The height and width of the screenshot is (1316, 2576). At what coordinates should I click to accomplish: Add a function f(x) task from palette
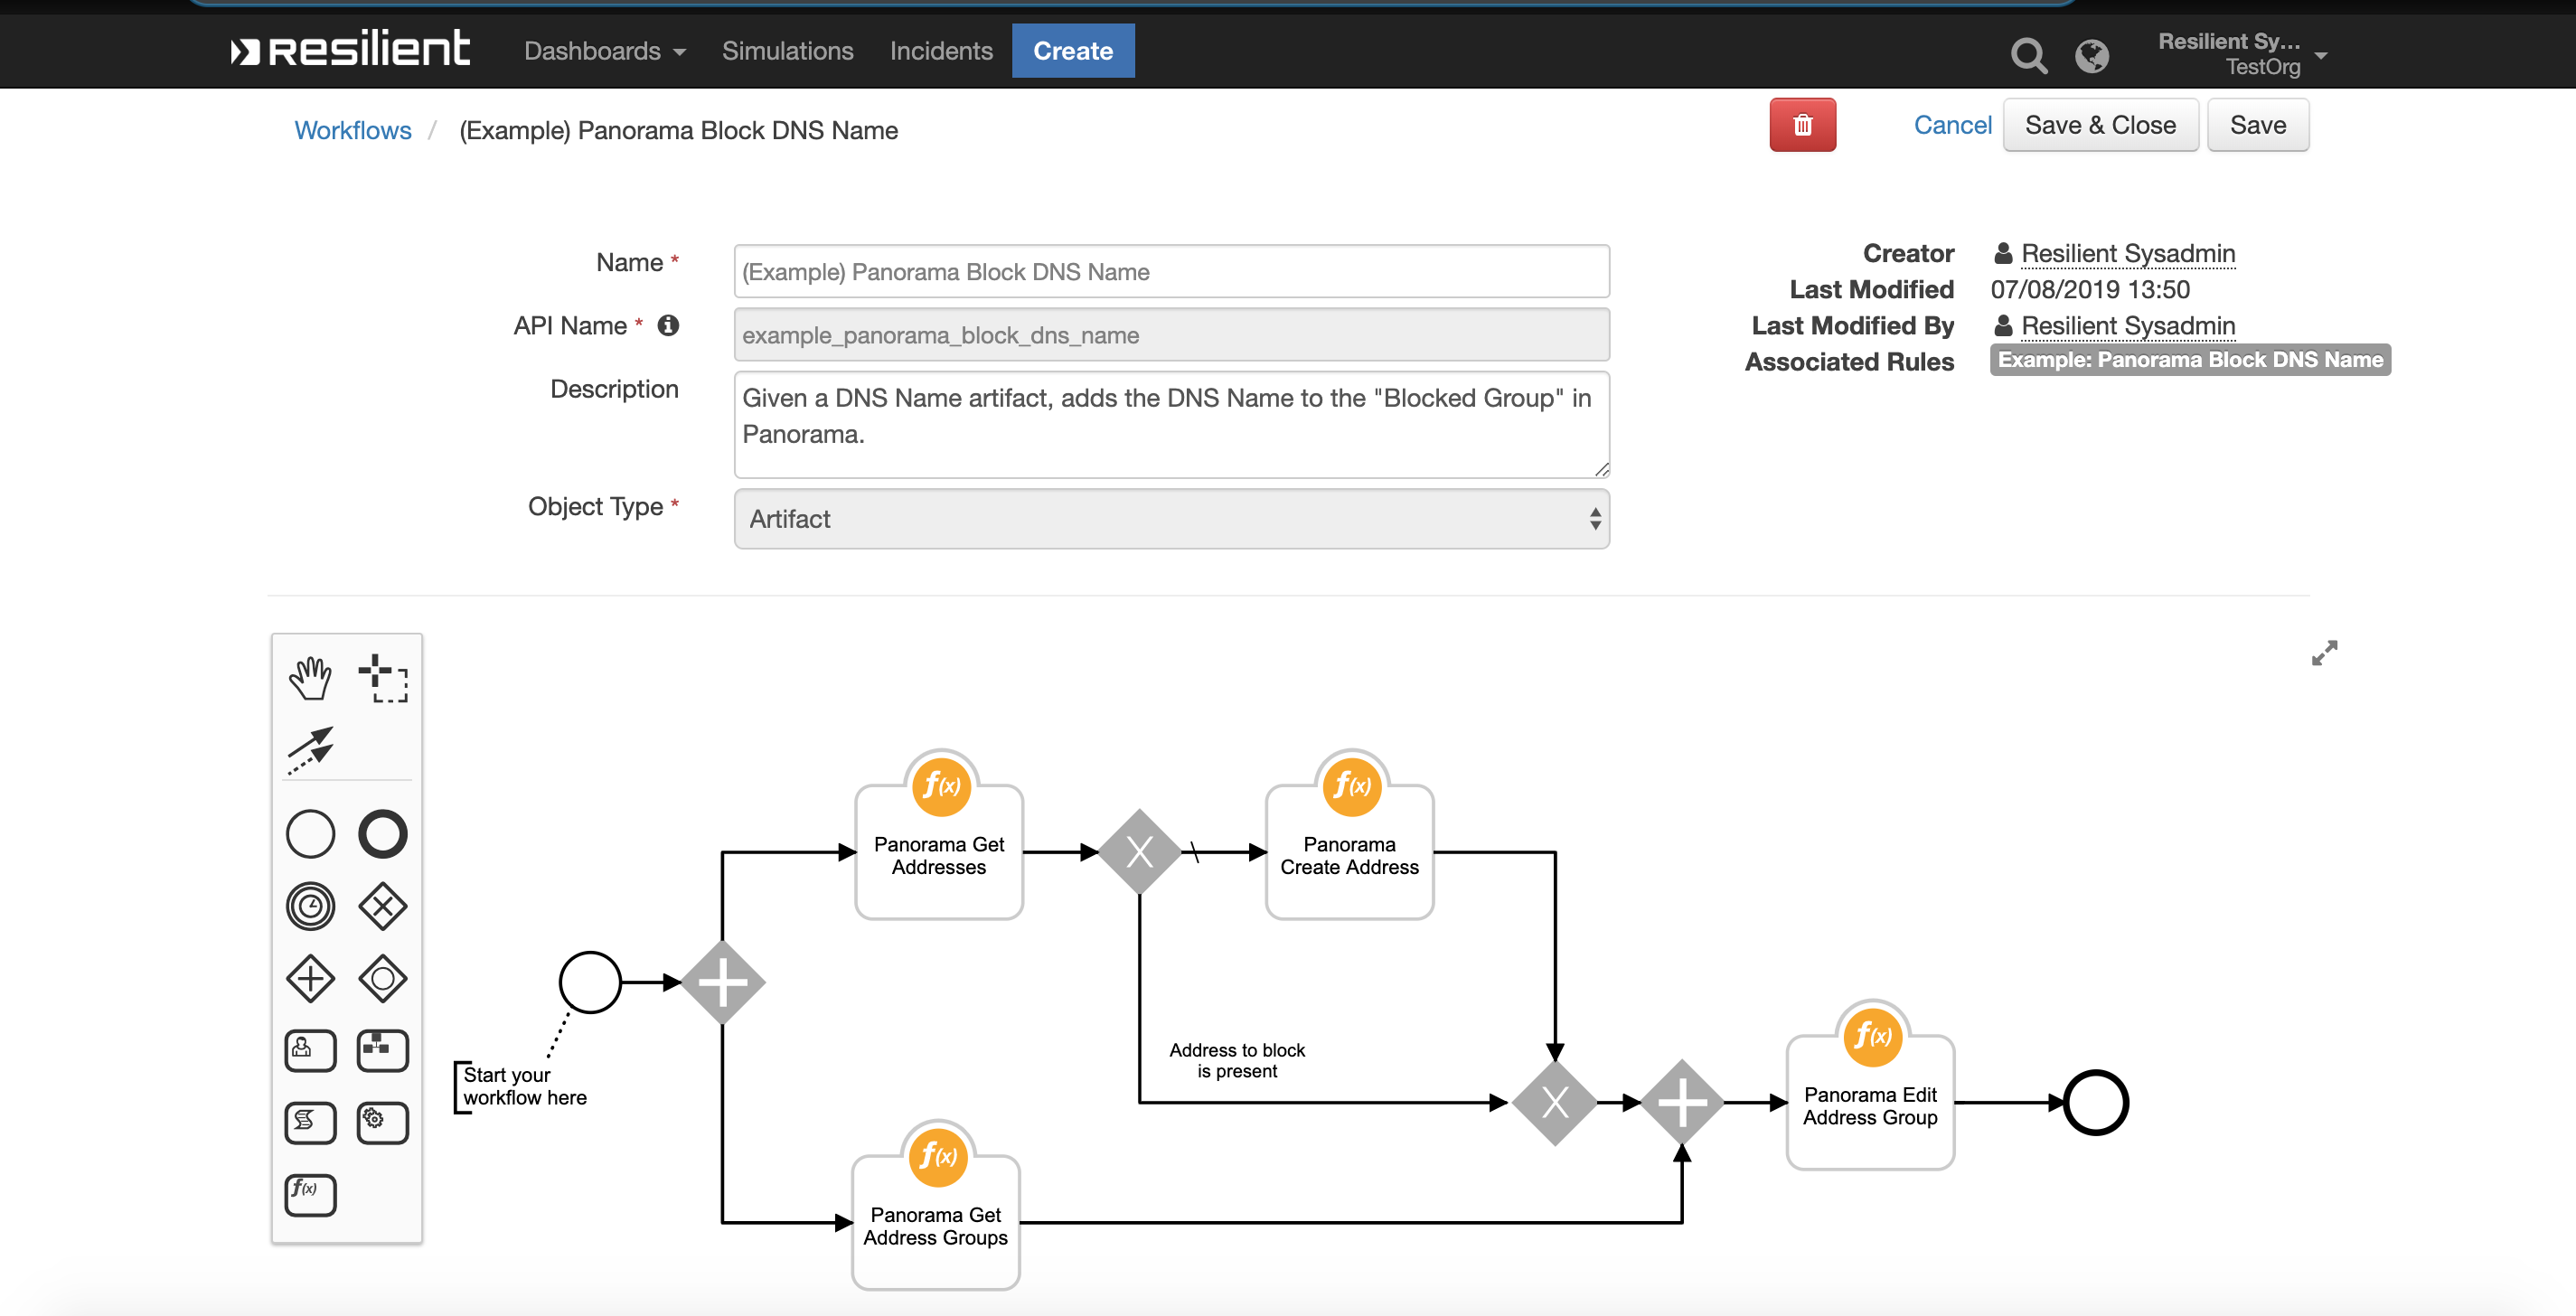(x=310, y=1194)
